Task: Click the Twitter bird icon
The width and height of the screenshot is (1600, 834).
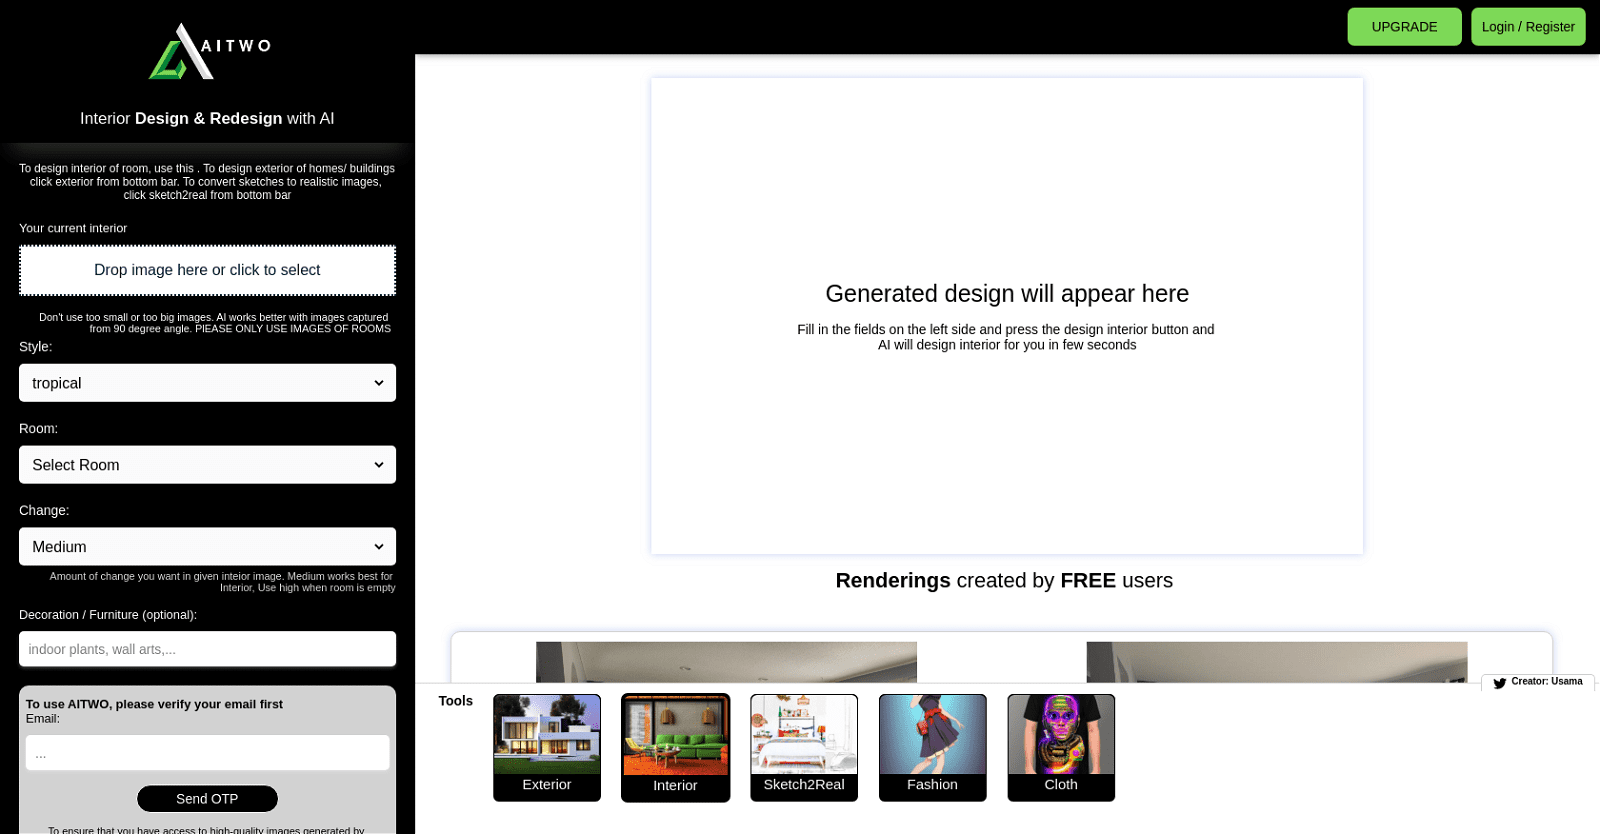Action: click(x=1499, y=683)
